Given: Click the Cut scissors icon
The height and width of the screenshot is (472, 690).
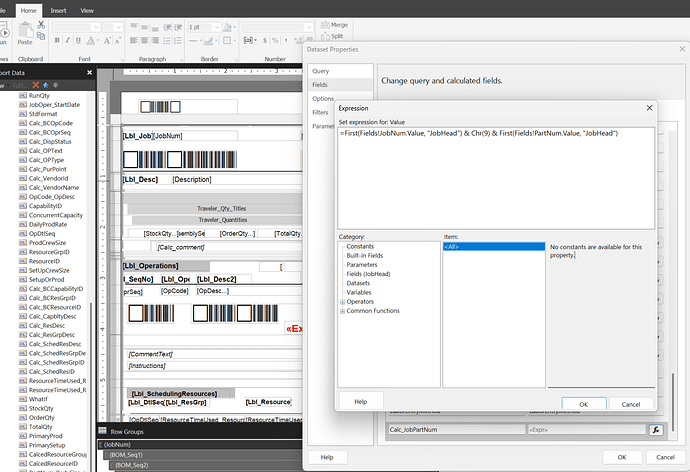Looking at the screenshot, I should [41, 25].
